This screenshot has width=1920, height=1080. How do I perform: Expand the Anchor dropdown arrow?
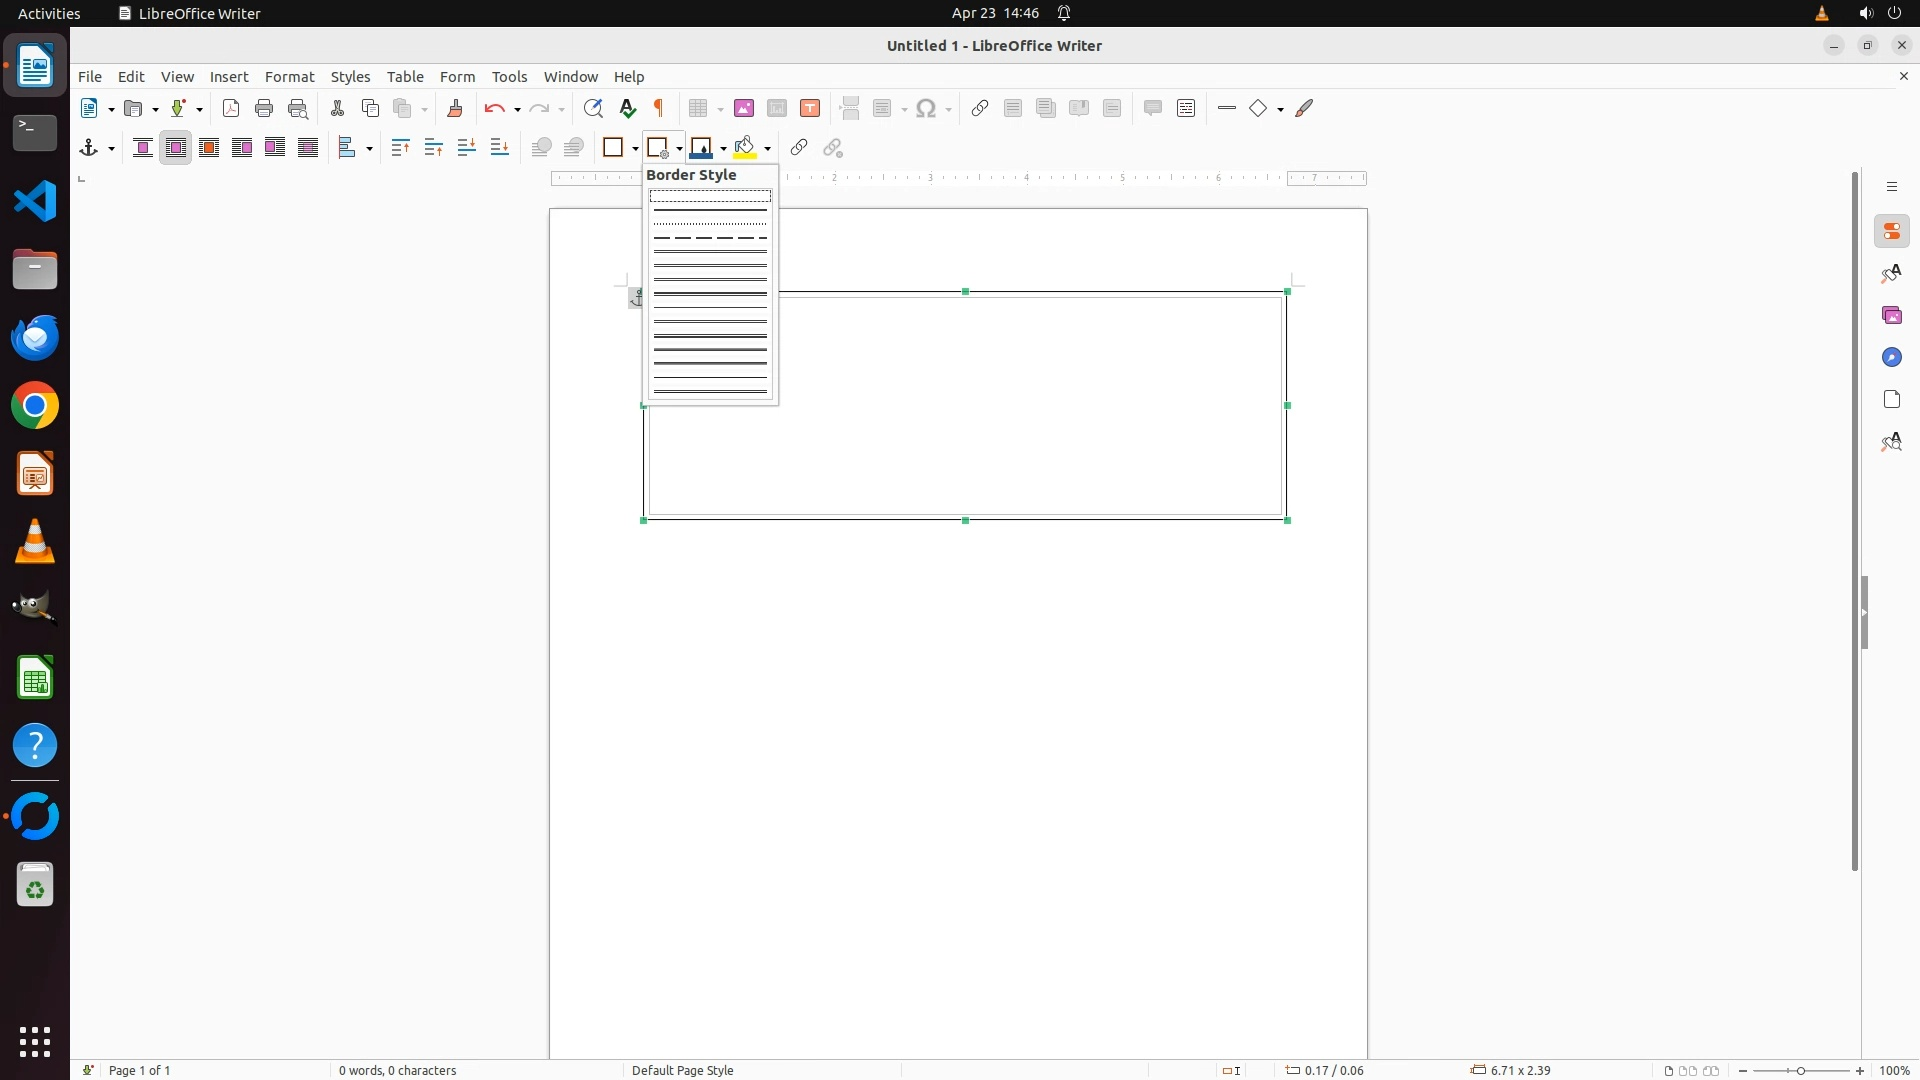click(111, 149)
